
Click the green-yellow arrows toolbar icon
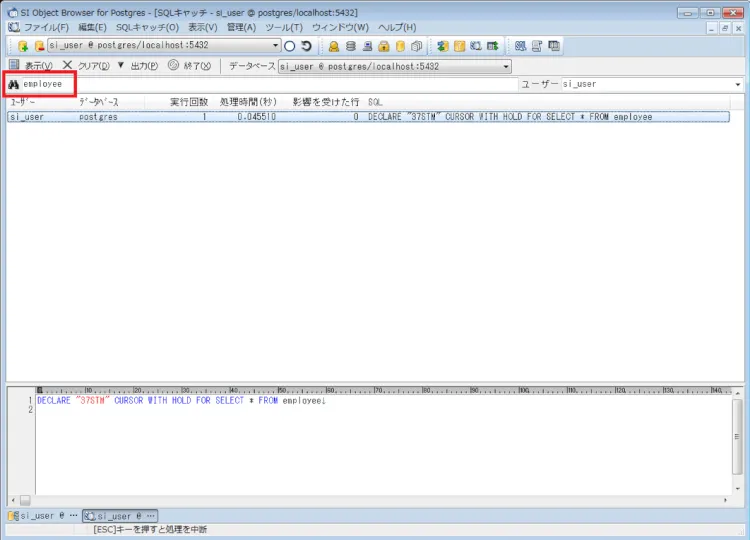pos(443,46)
